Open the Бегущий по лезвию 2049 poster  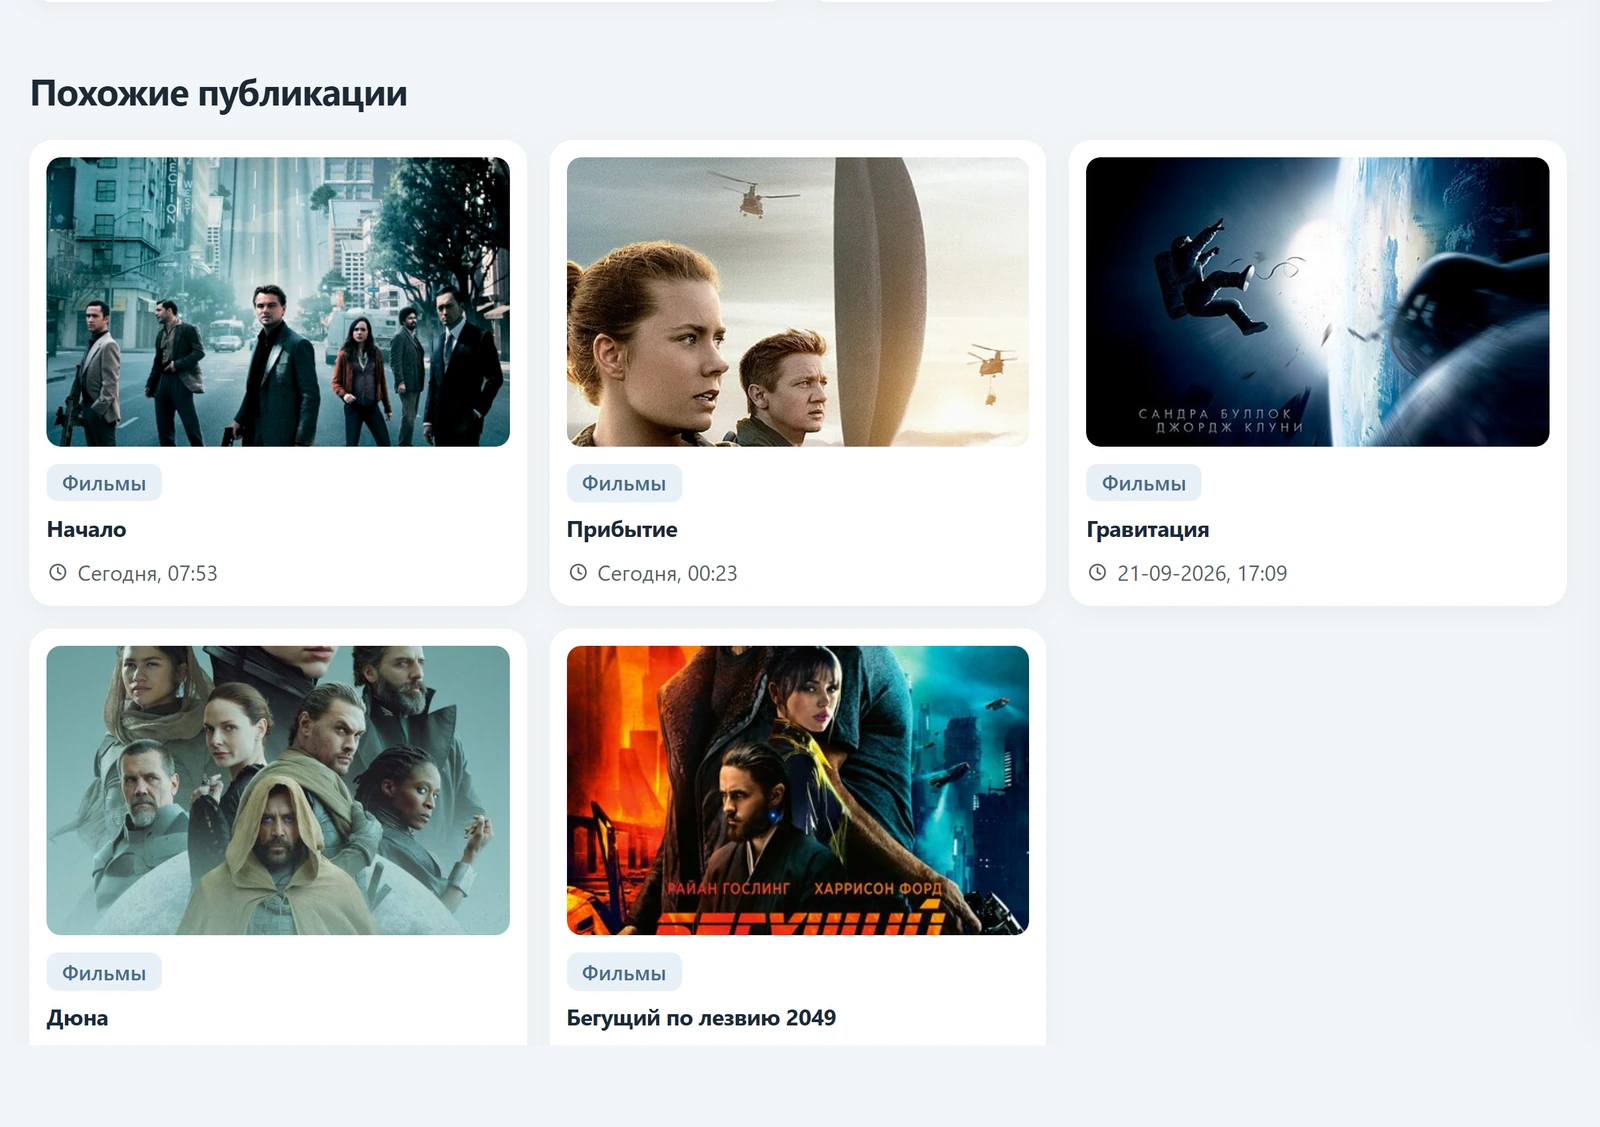coord(798,790)
